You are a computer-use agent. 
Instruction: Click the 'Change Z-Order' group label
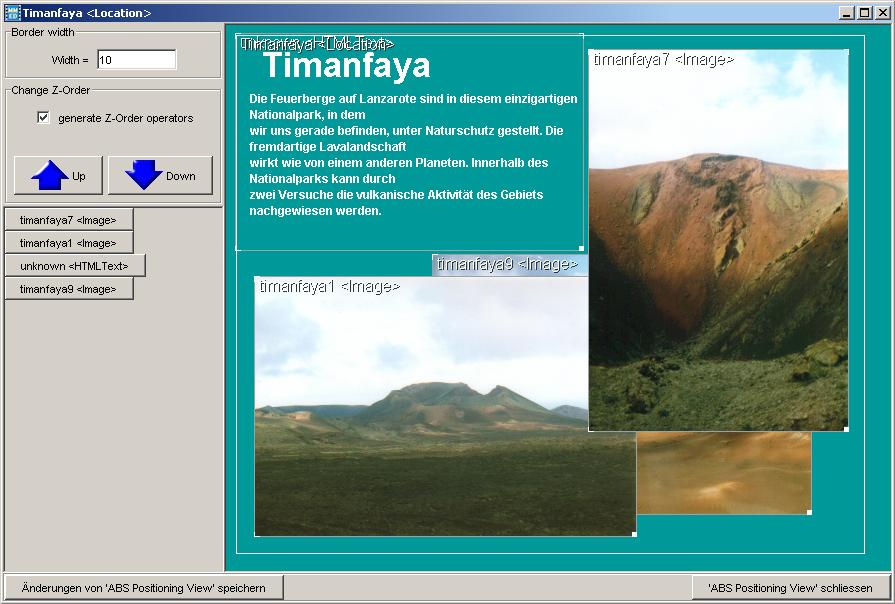pos(50,90)
